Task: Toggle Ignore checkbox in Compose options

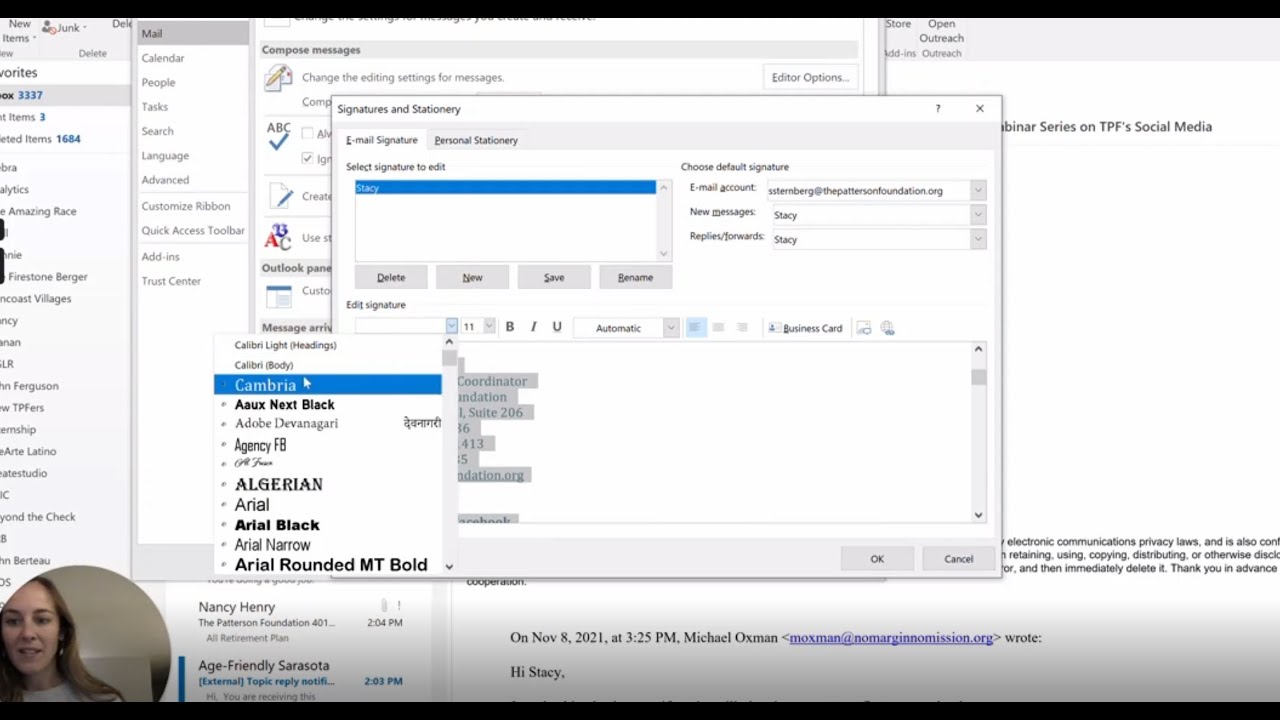Action: pos(307,158)
